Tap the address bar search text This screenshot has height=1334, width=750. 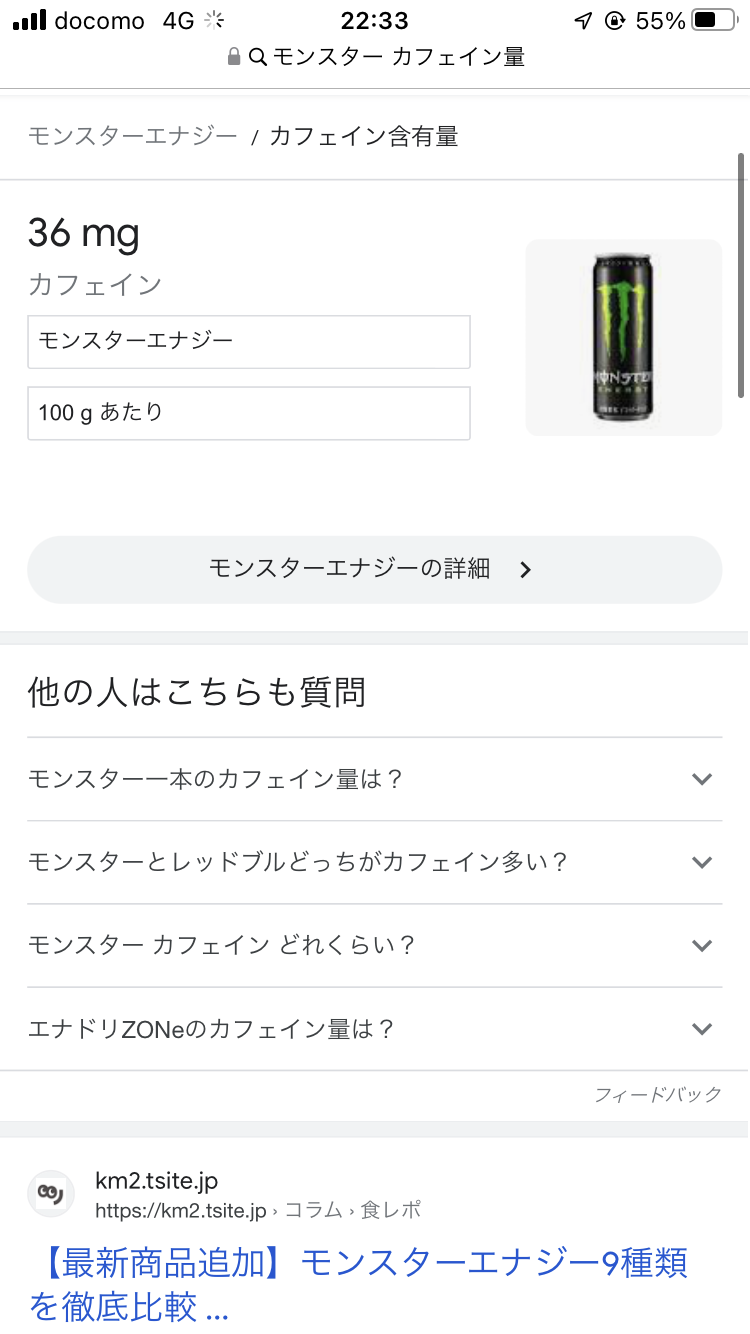398,57
